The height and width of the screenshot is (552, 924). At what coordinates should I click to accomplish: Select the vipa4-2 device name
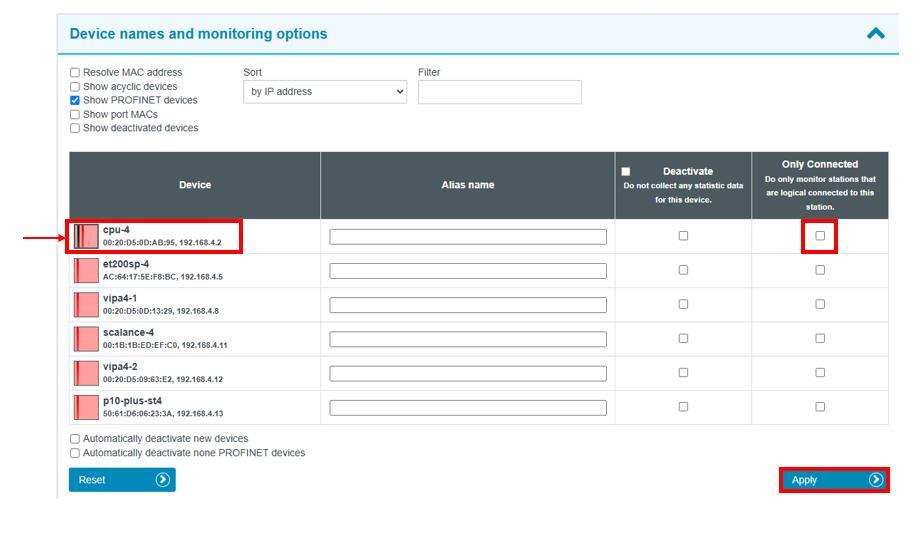(120, 366)
